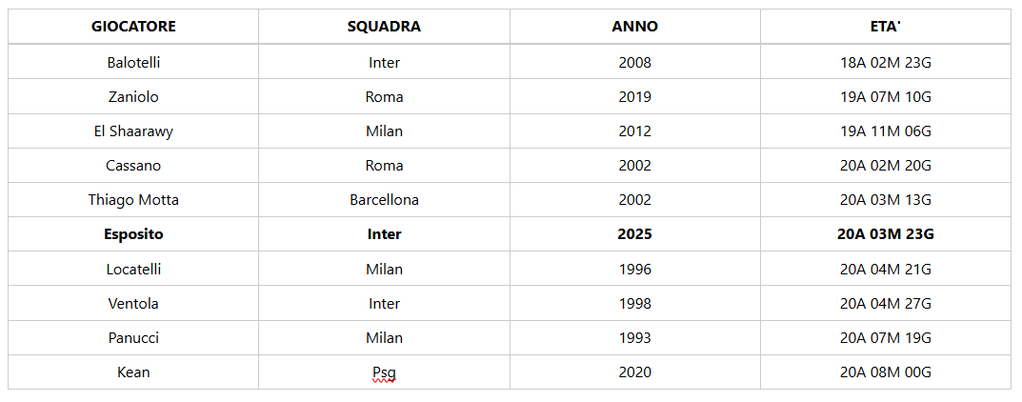
Task: Click the Ventola name cell
Action: tap(133, 303)
